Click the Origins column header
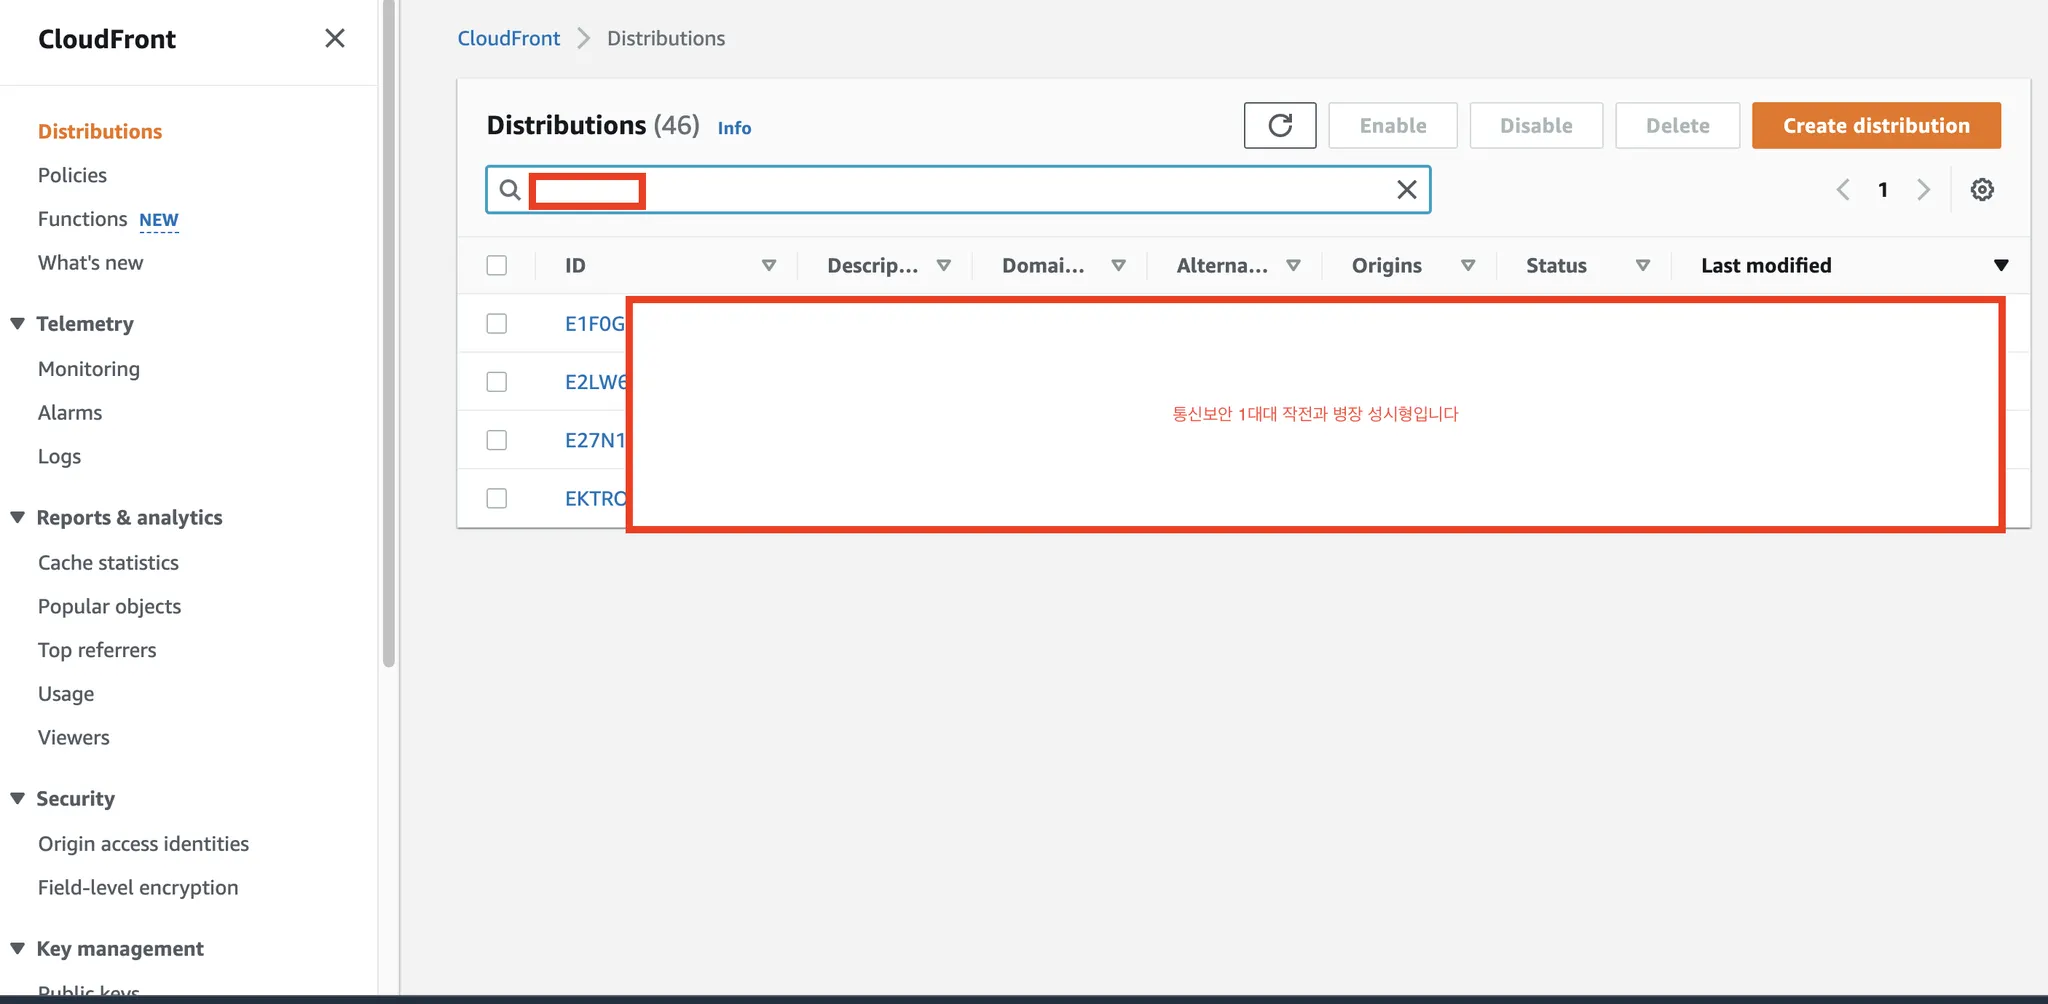2048x1004 pixels. pos(1387,265)
